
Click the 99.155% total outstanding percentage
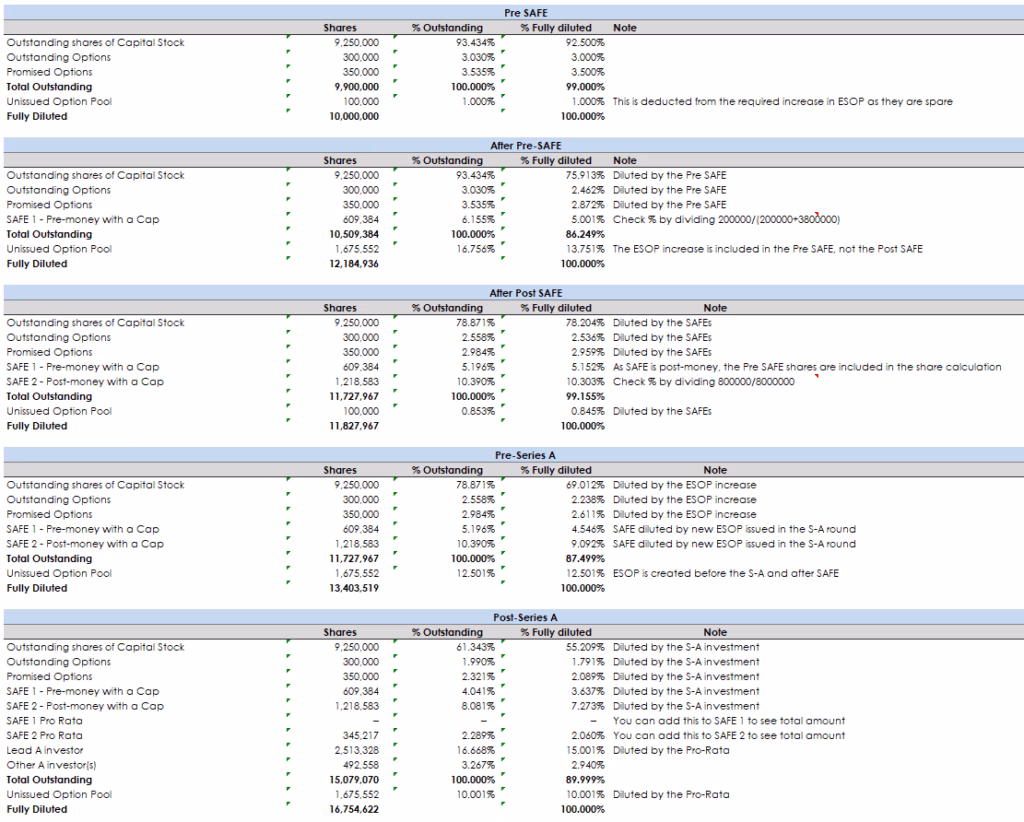click(584, 396)
